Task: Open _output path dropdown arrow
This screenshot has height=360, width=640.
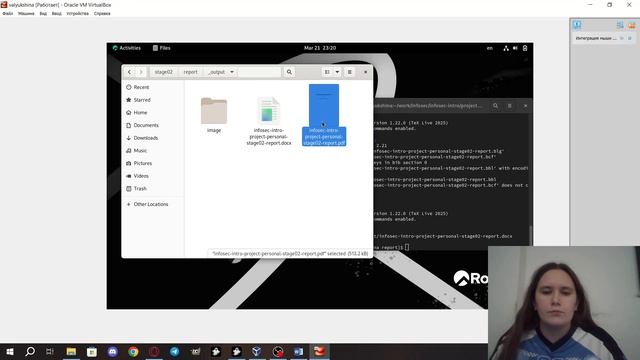Action: (x=232, y=72)
